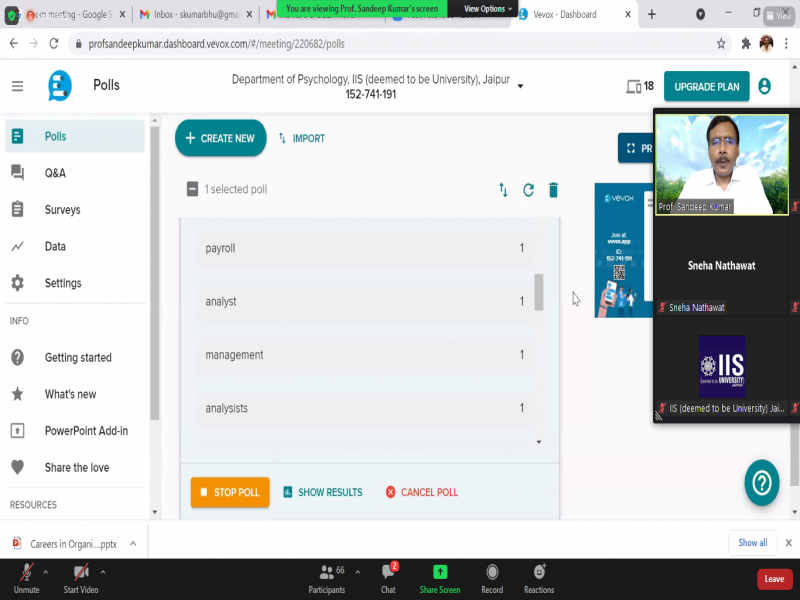Open View Options dropdown
800x600 pixels.
pyautogui.click(x=488, y=9)
